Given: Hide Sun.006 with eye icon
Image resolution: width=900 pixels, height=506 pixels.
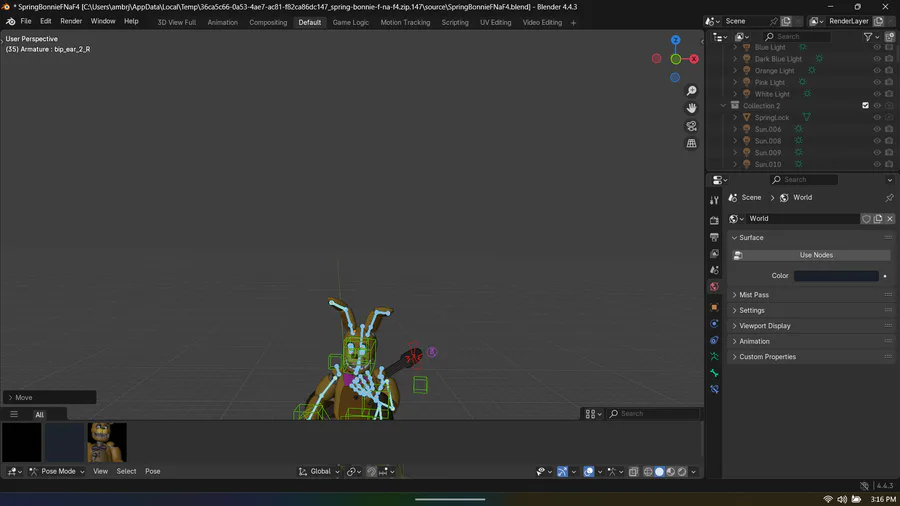Looking at the screenshot, I should 877,129.
